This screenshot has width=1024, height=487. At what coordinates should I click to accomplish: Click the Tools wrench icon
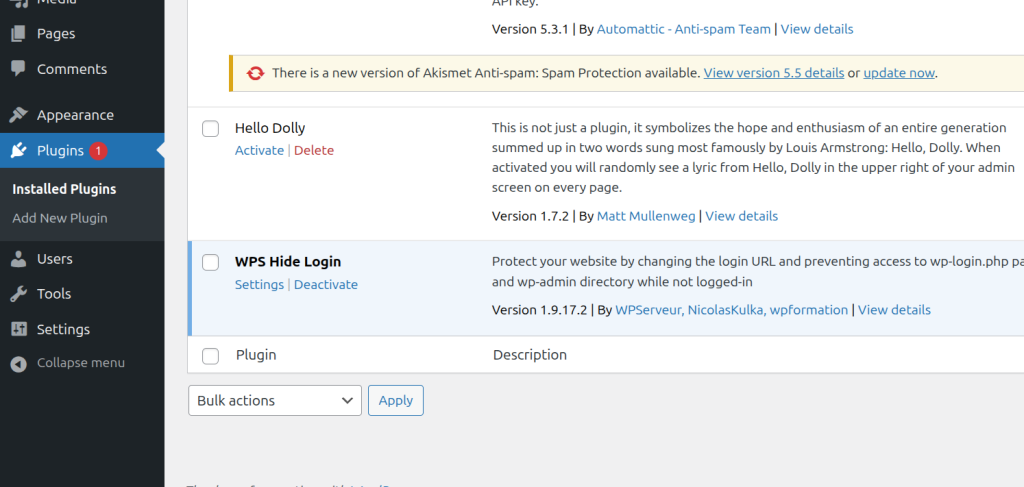18,294
